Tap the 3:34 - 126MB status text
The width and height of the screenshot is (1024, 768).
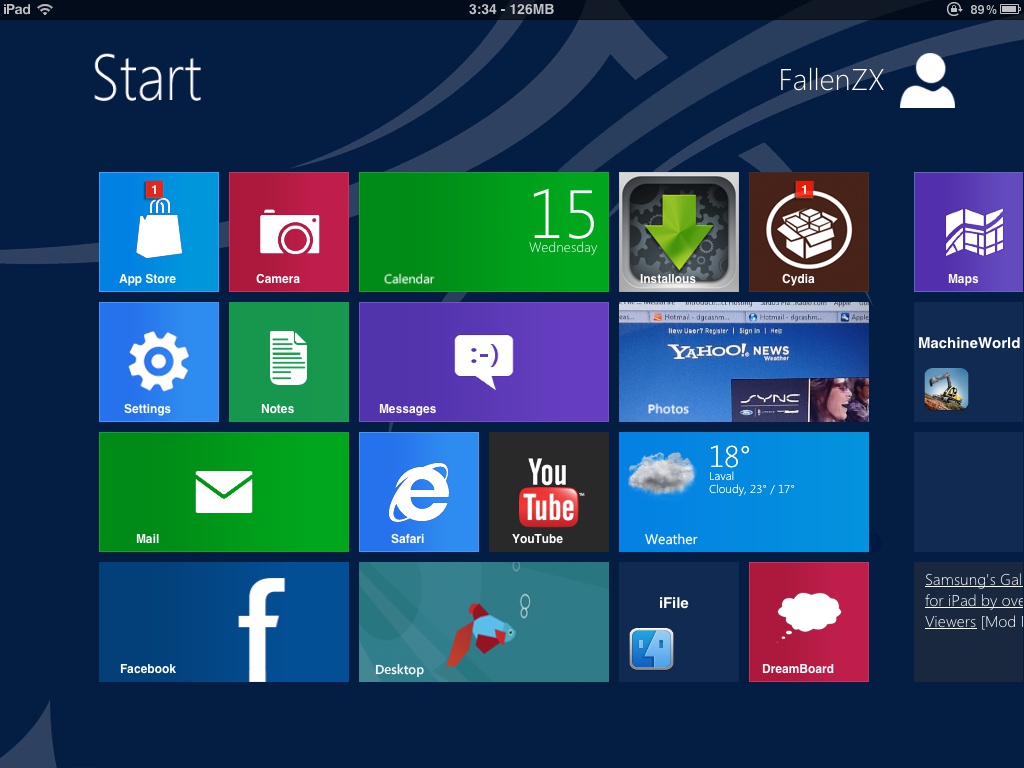coord(511,9)
